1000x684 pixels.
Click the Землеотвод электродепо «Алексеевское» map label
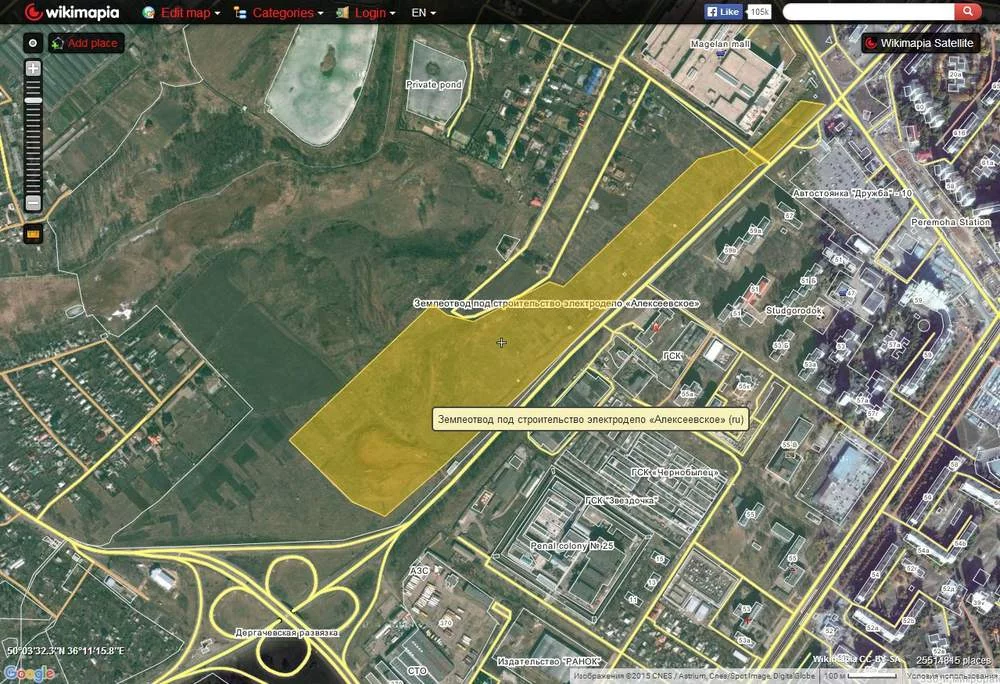click(556, 303)
